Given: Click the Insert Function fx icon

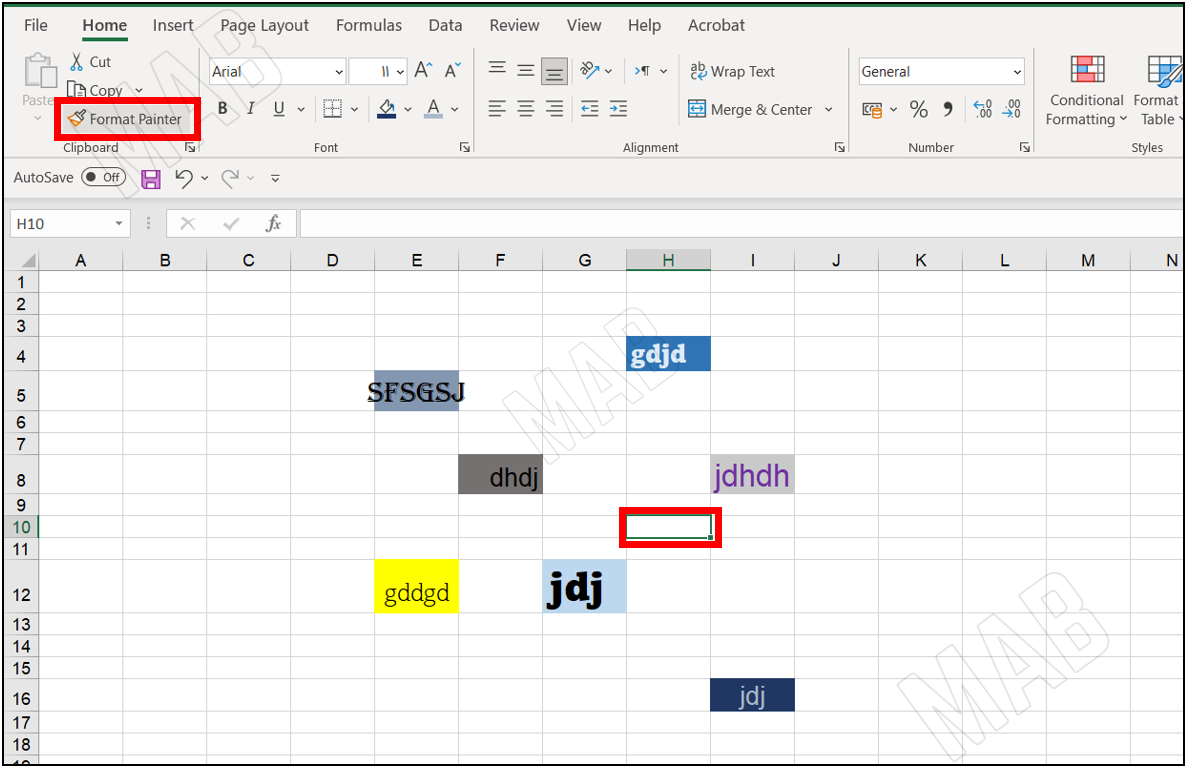Looking at the screenshot, I should [273, 223].
